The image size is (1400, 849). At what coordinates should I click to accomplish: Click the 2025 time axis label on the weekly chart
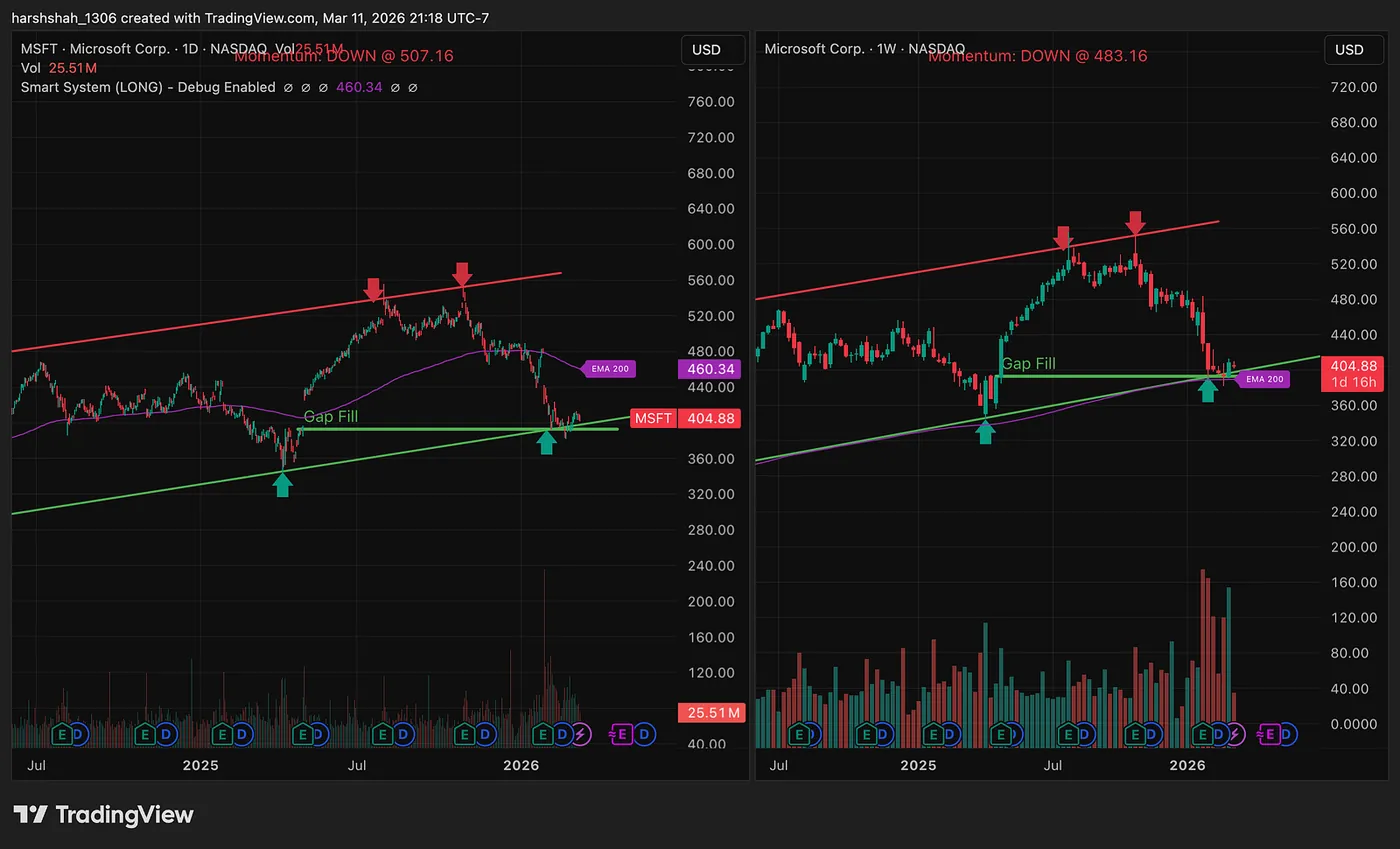point(917,765)
